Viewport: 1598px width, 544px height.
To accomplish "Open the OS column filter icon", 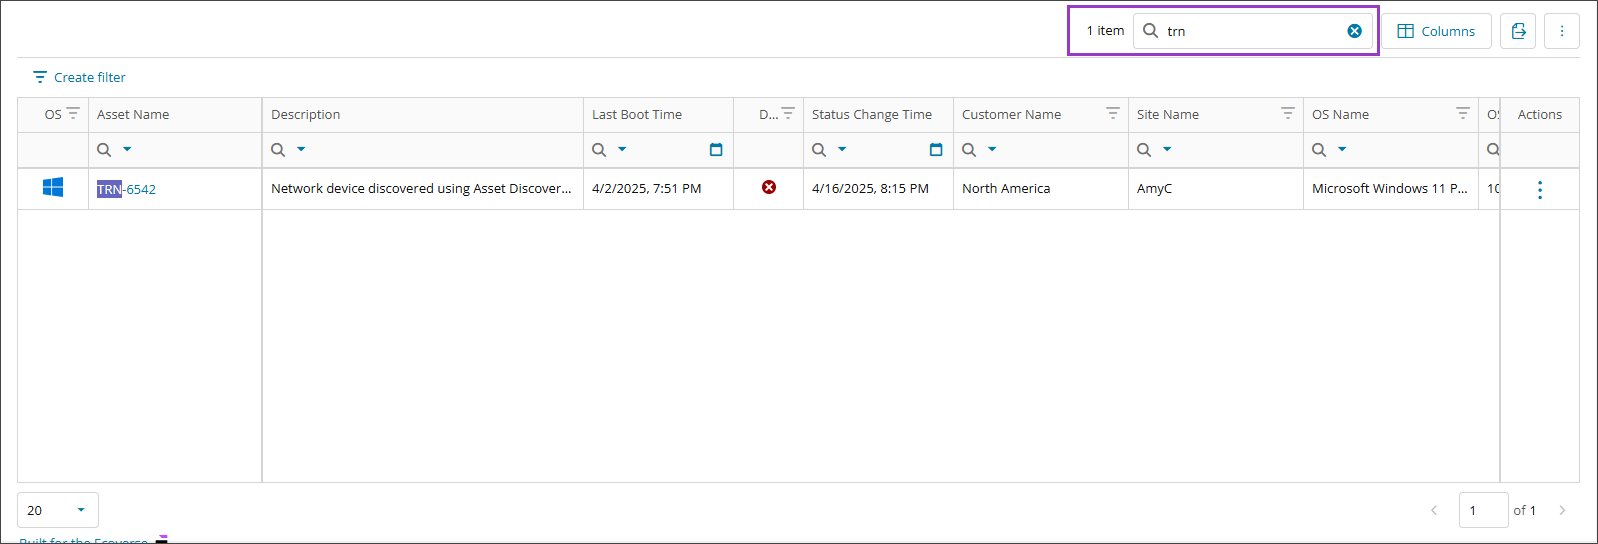I will 73,114.
